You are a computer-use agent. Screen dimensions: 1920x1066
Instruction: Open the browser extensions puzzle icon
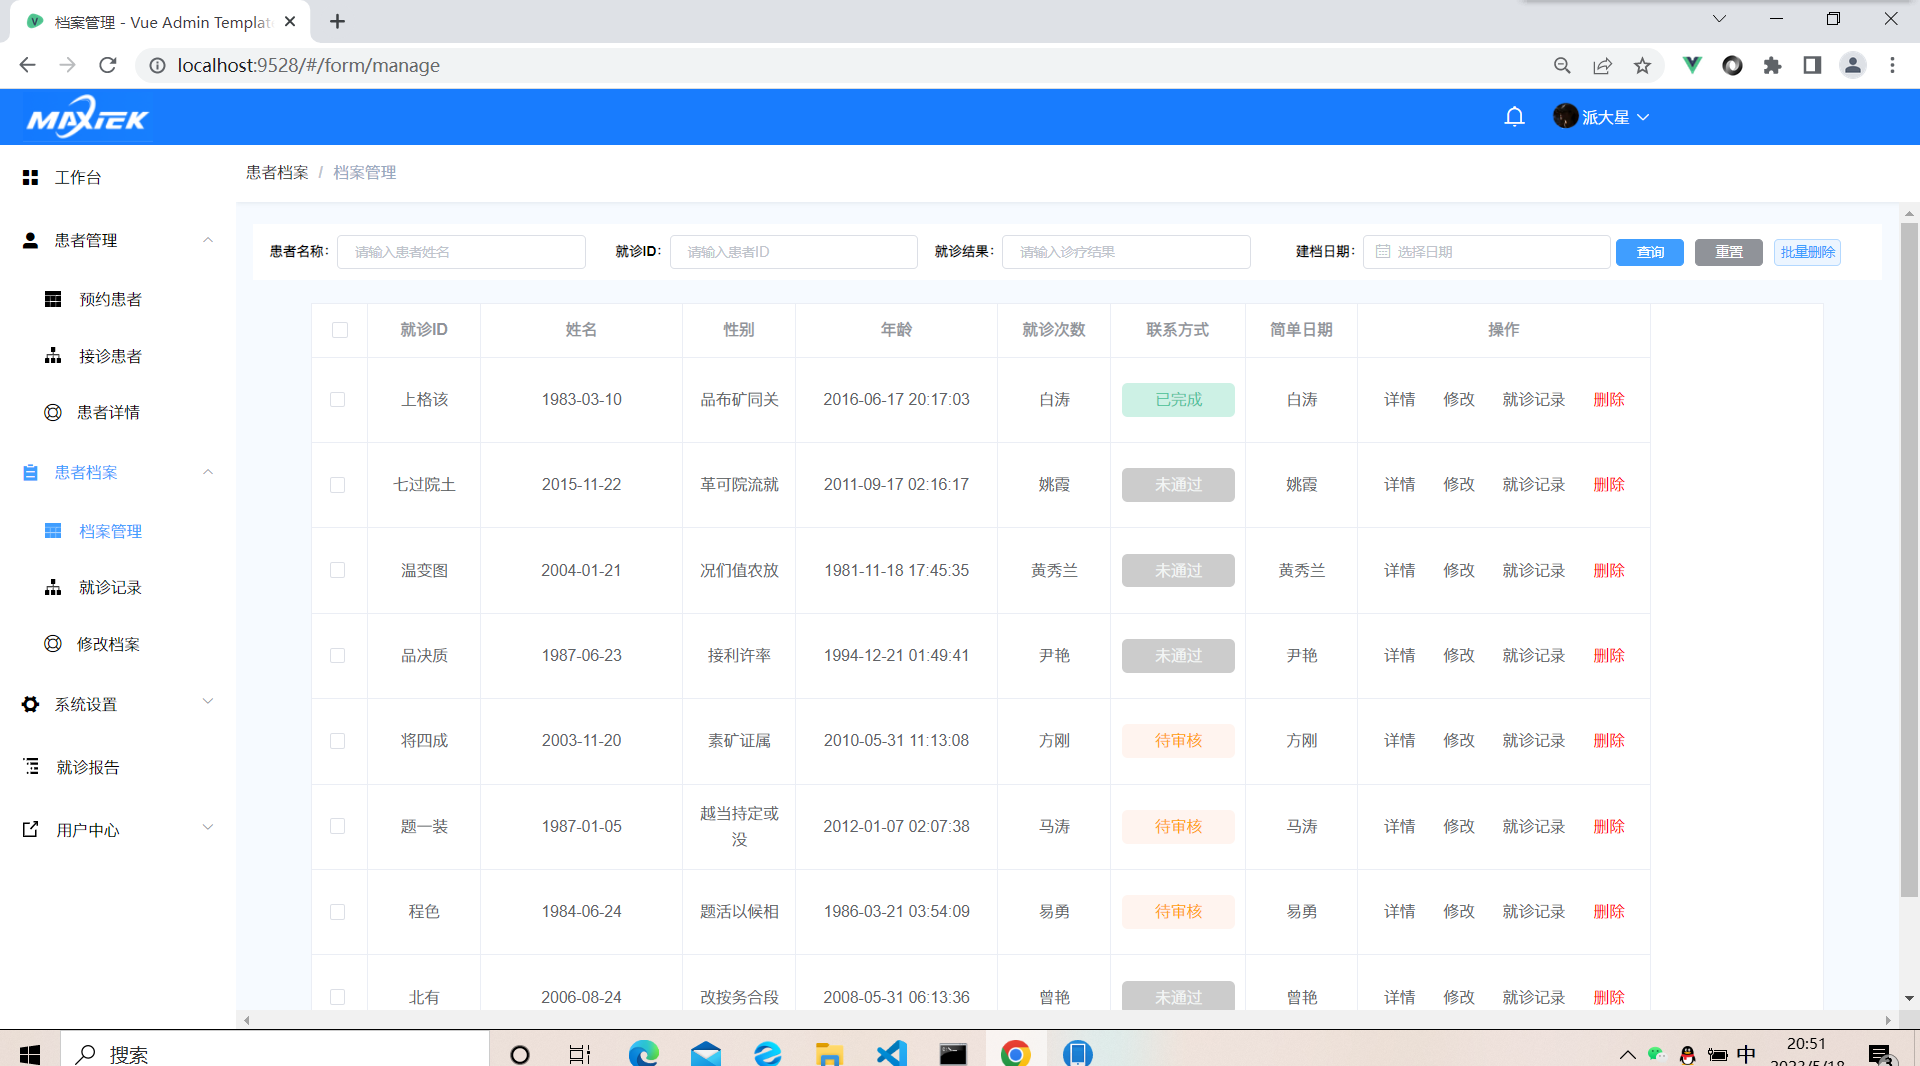pyautogui.click(x=1772, y=65)
